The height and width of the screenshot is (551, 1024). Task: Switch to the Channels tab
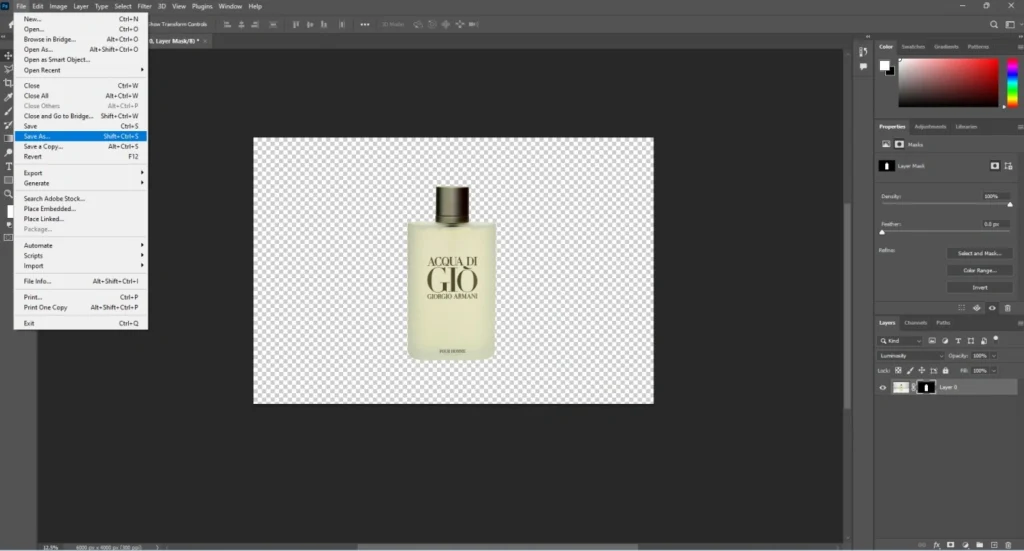coord(916,323)
